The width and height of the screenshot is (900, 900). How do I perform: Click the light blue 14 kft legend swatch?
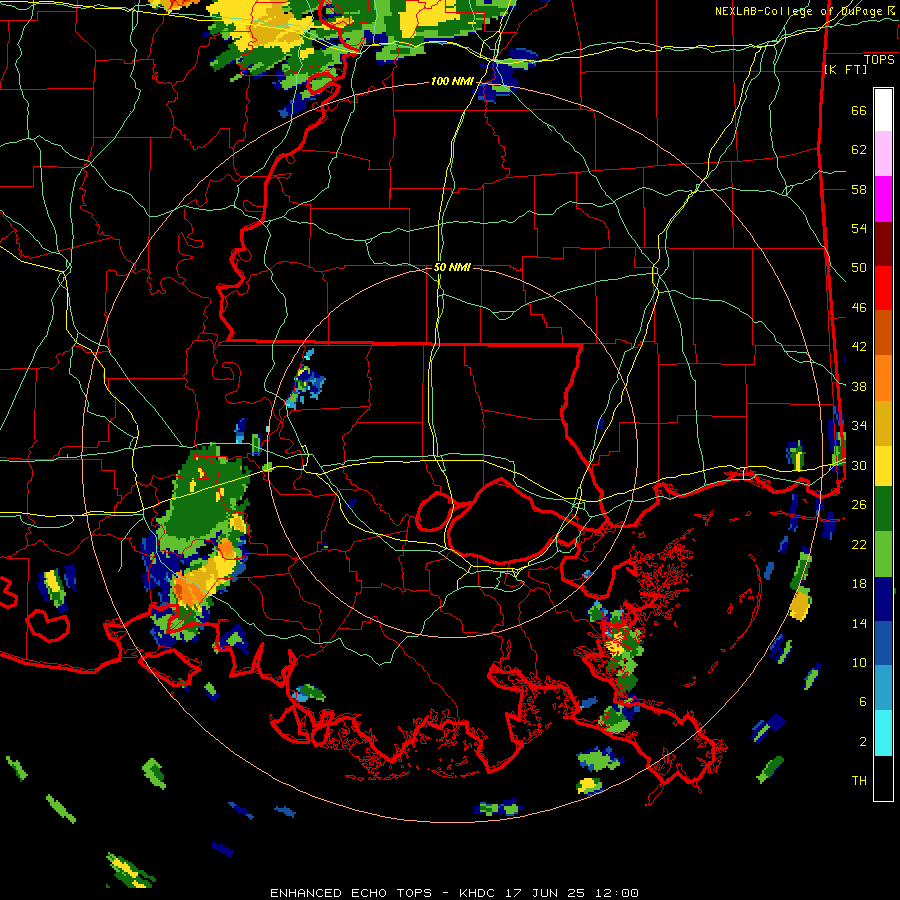tap(883, 688)
